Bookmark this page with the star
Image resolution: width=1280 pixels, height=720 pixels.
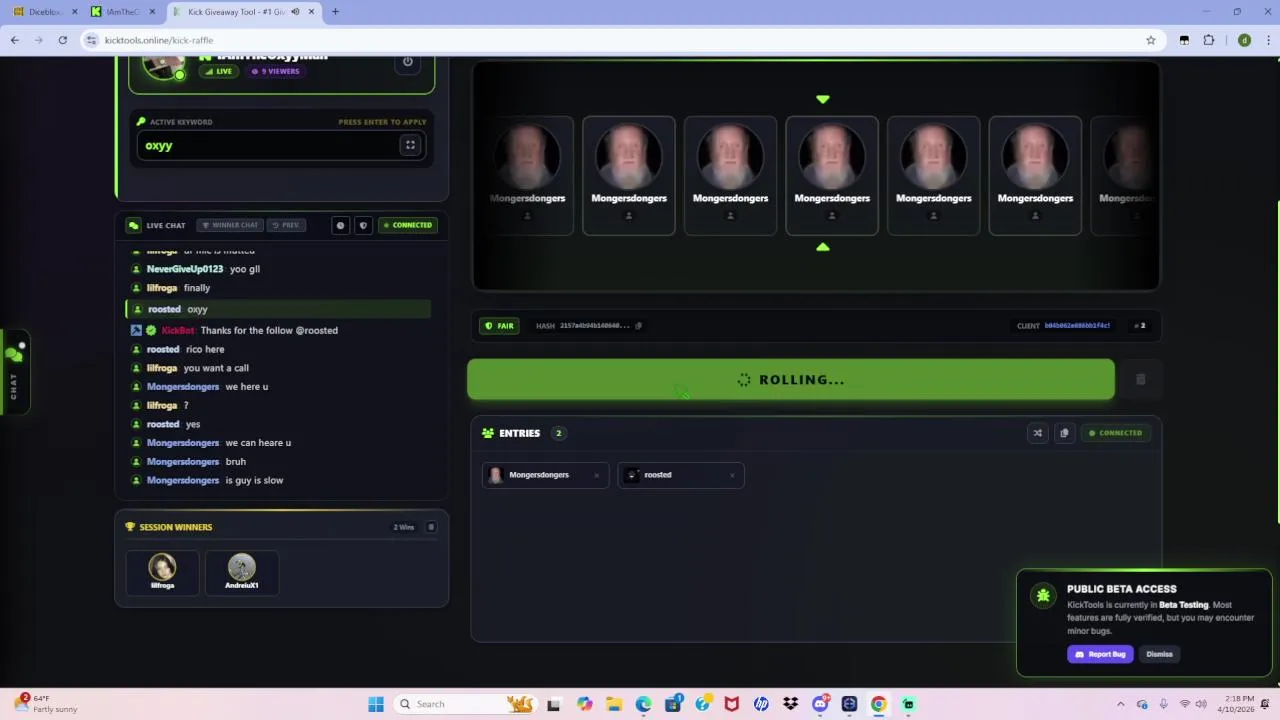click(x=1151, y=40)
